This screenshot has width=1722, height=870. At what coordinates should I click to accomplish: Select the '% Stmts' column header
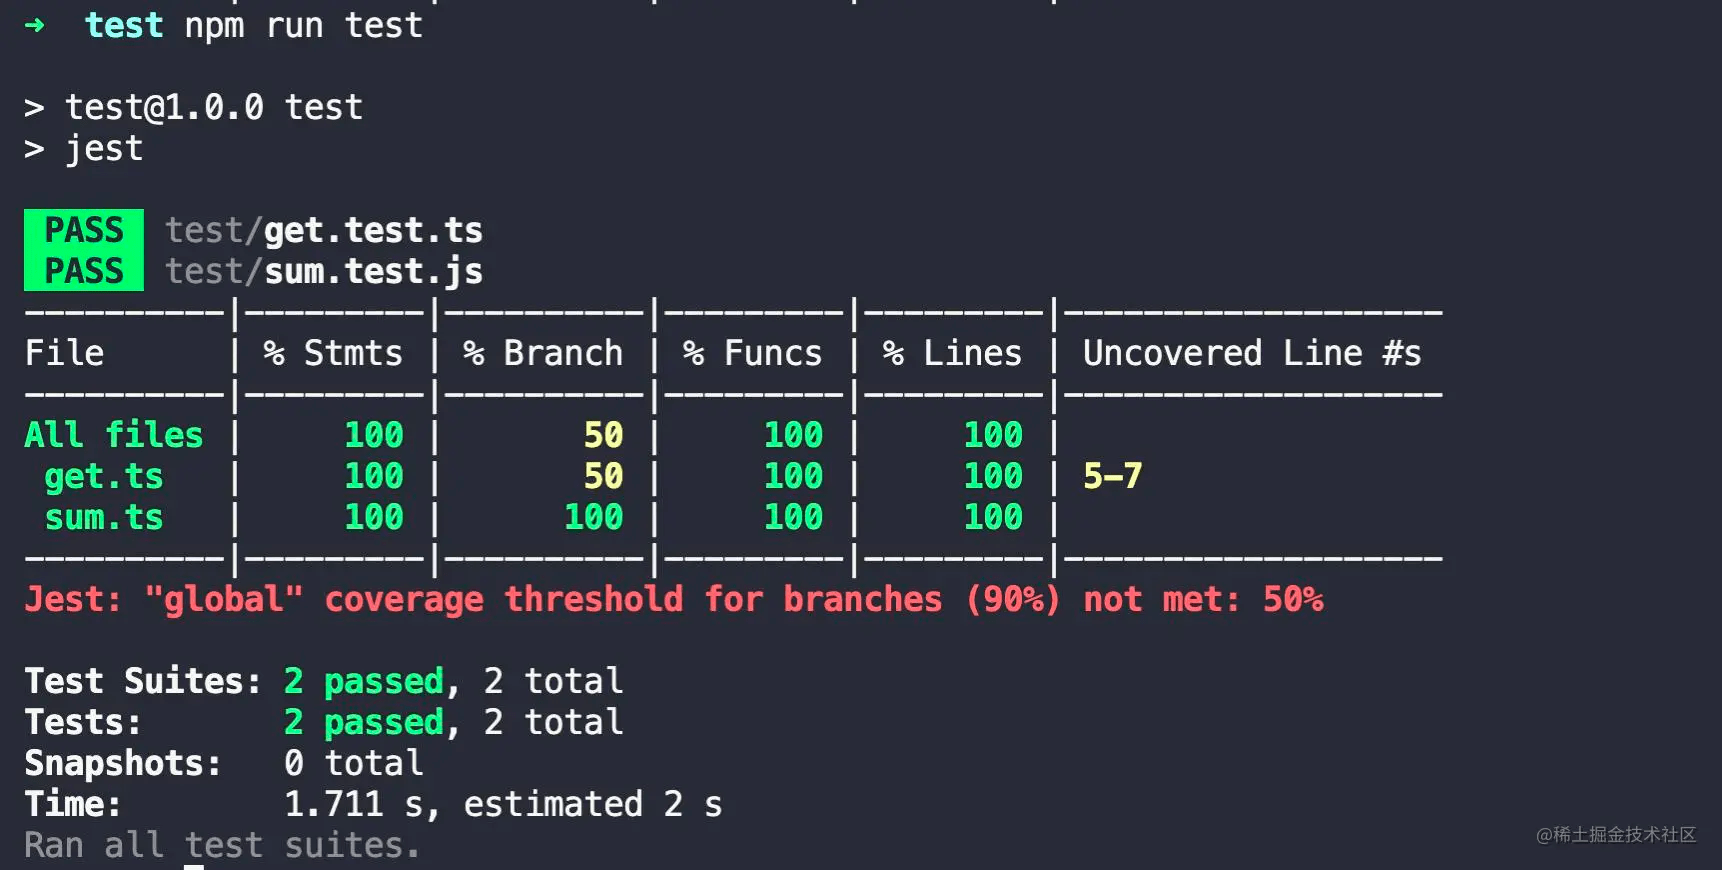coord(333,353)
